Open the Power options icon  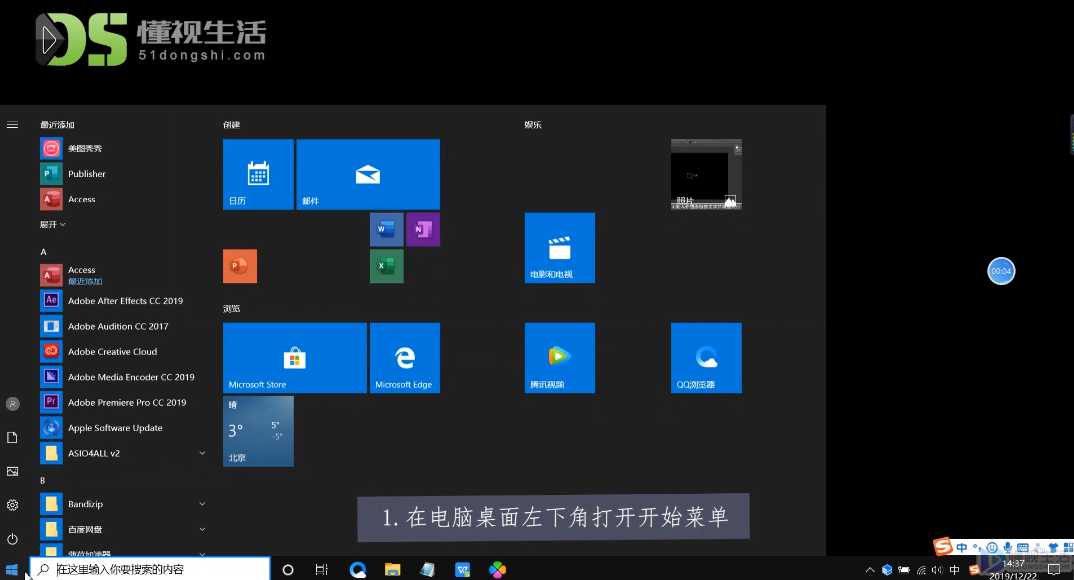(12, 539)
